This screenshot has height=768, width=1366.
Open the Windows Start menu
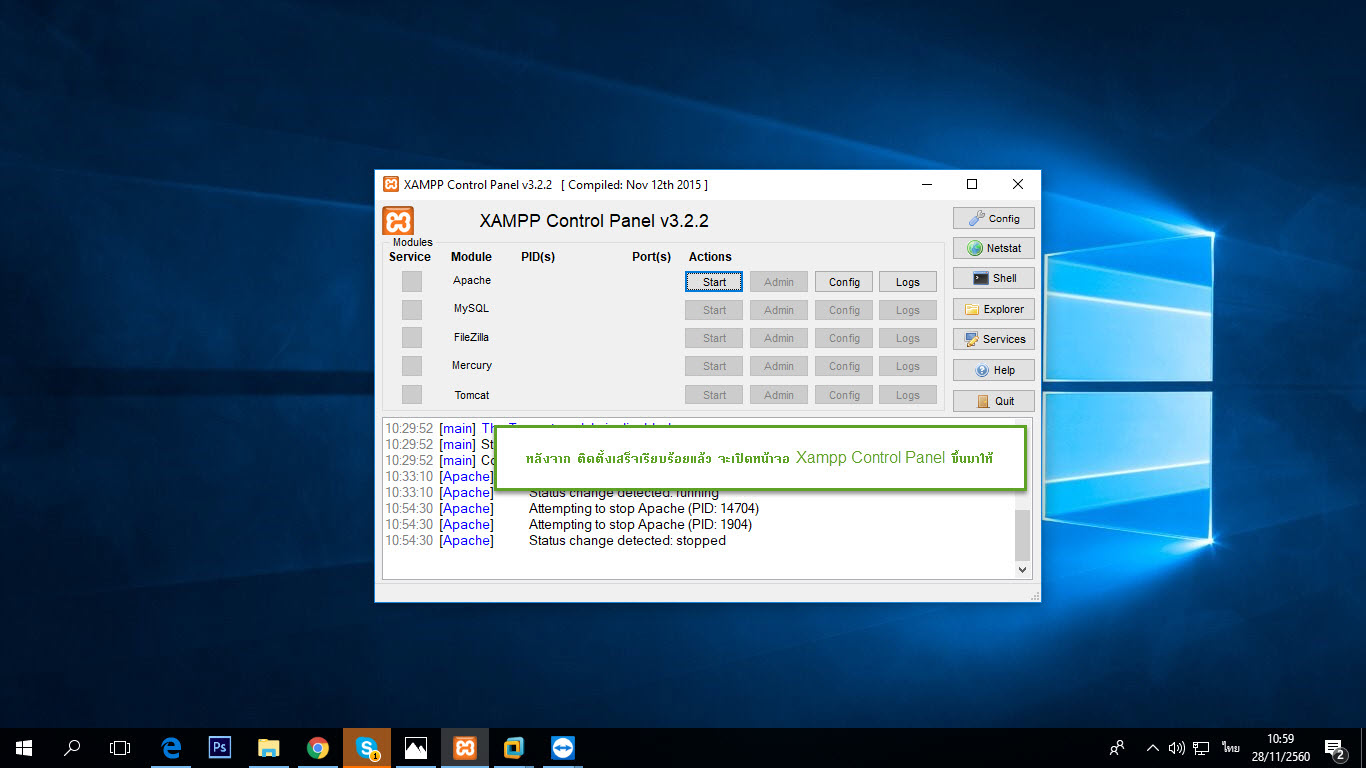tap(24, 748)
